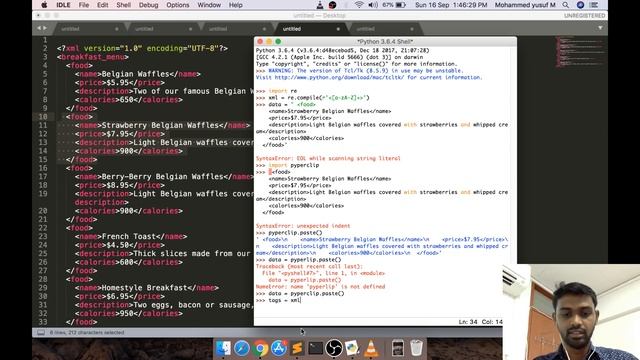The image size is (640, 360).
Task: Open the Wi-Fi status menu
Action: pos(359,5)
